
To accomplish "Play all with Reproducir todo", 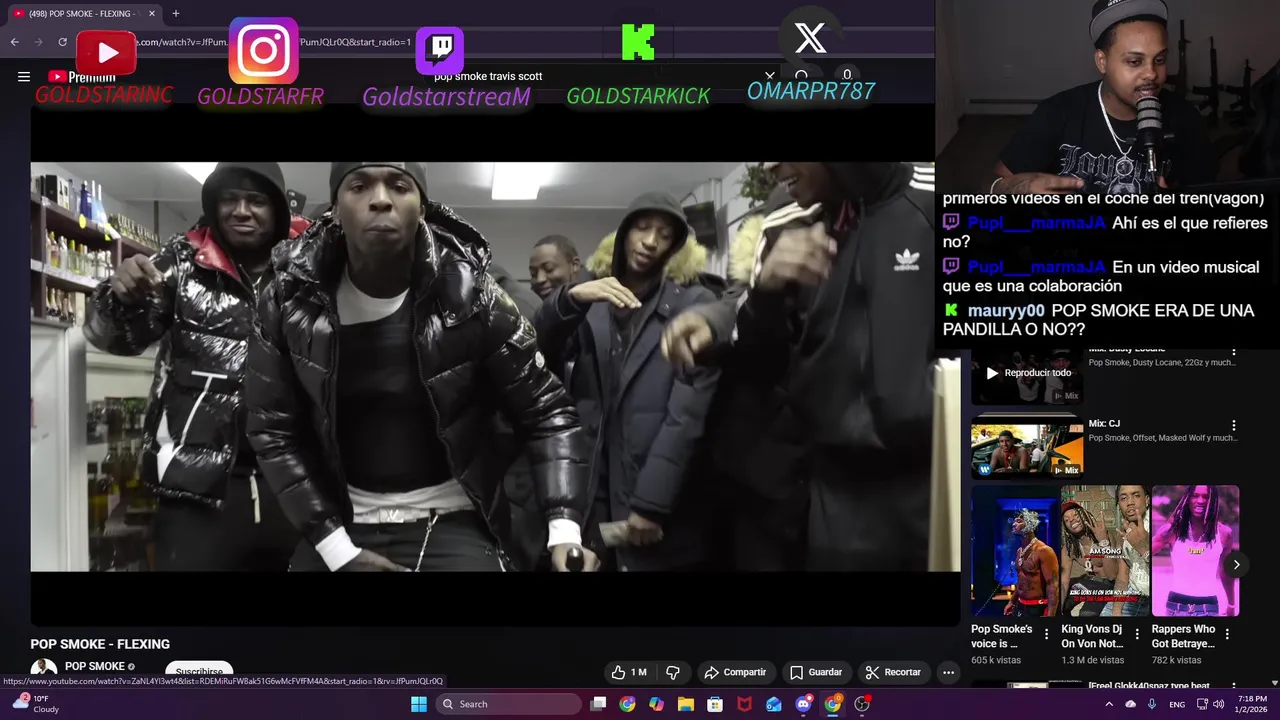I will [1029, 373].
